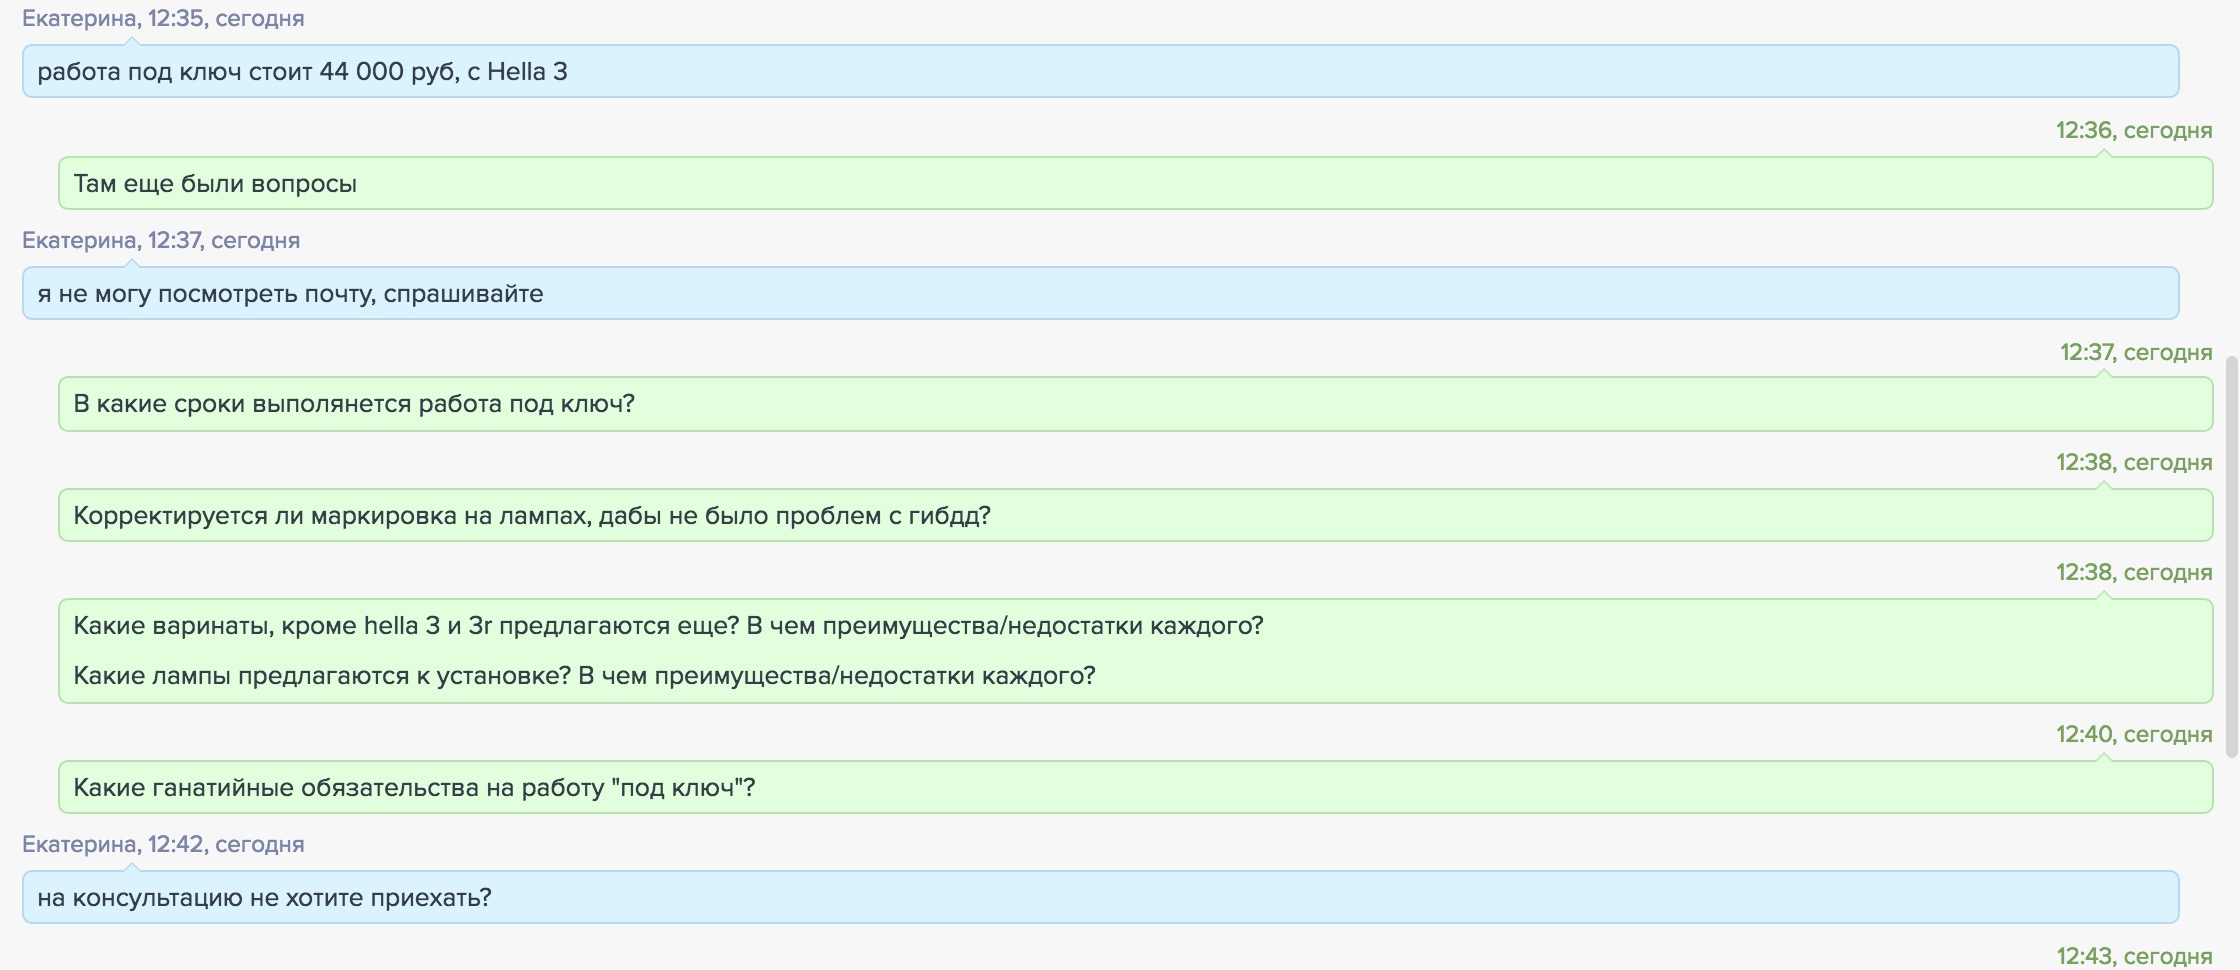Screen dimensions: 2240x970
Task: Click 'Hella 3' in Екатерина's first message
Action: (x=527, y=72)
